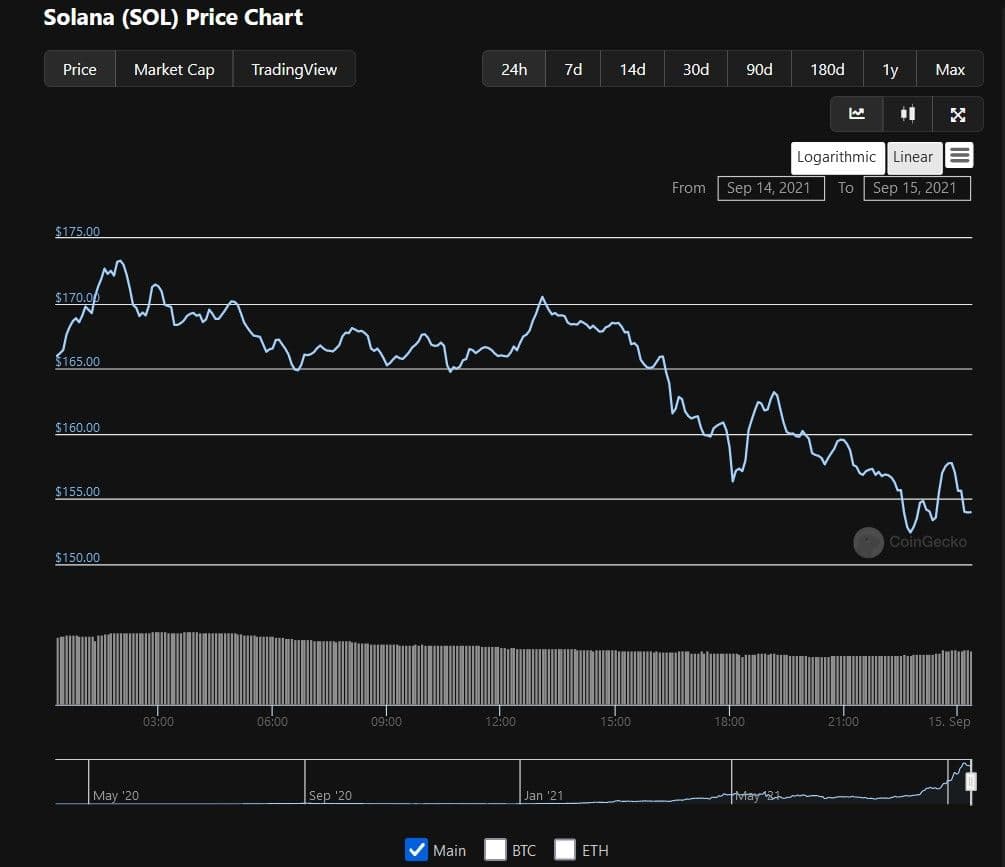Enable the ETH comparison checkbox

click(565, 850)
